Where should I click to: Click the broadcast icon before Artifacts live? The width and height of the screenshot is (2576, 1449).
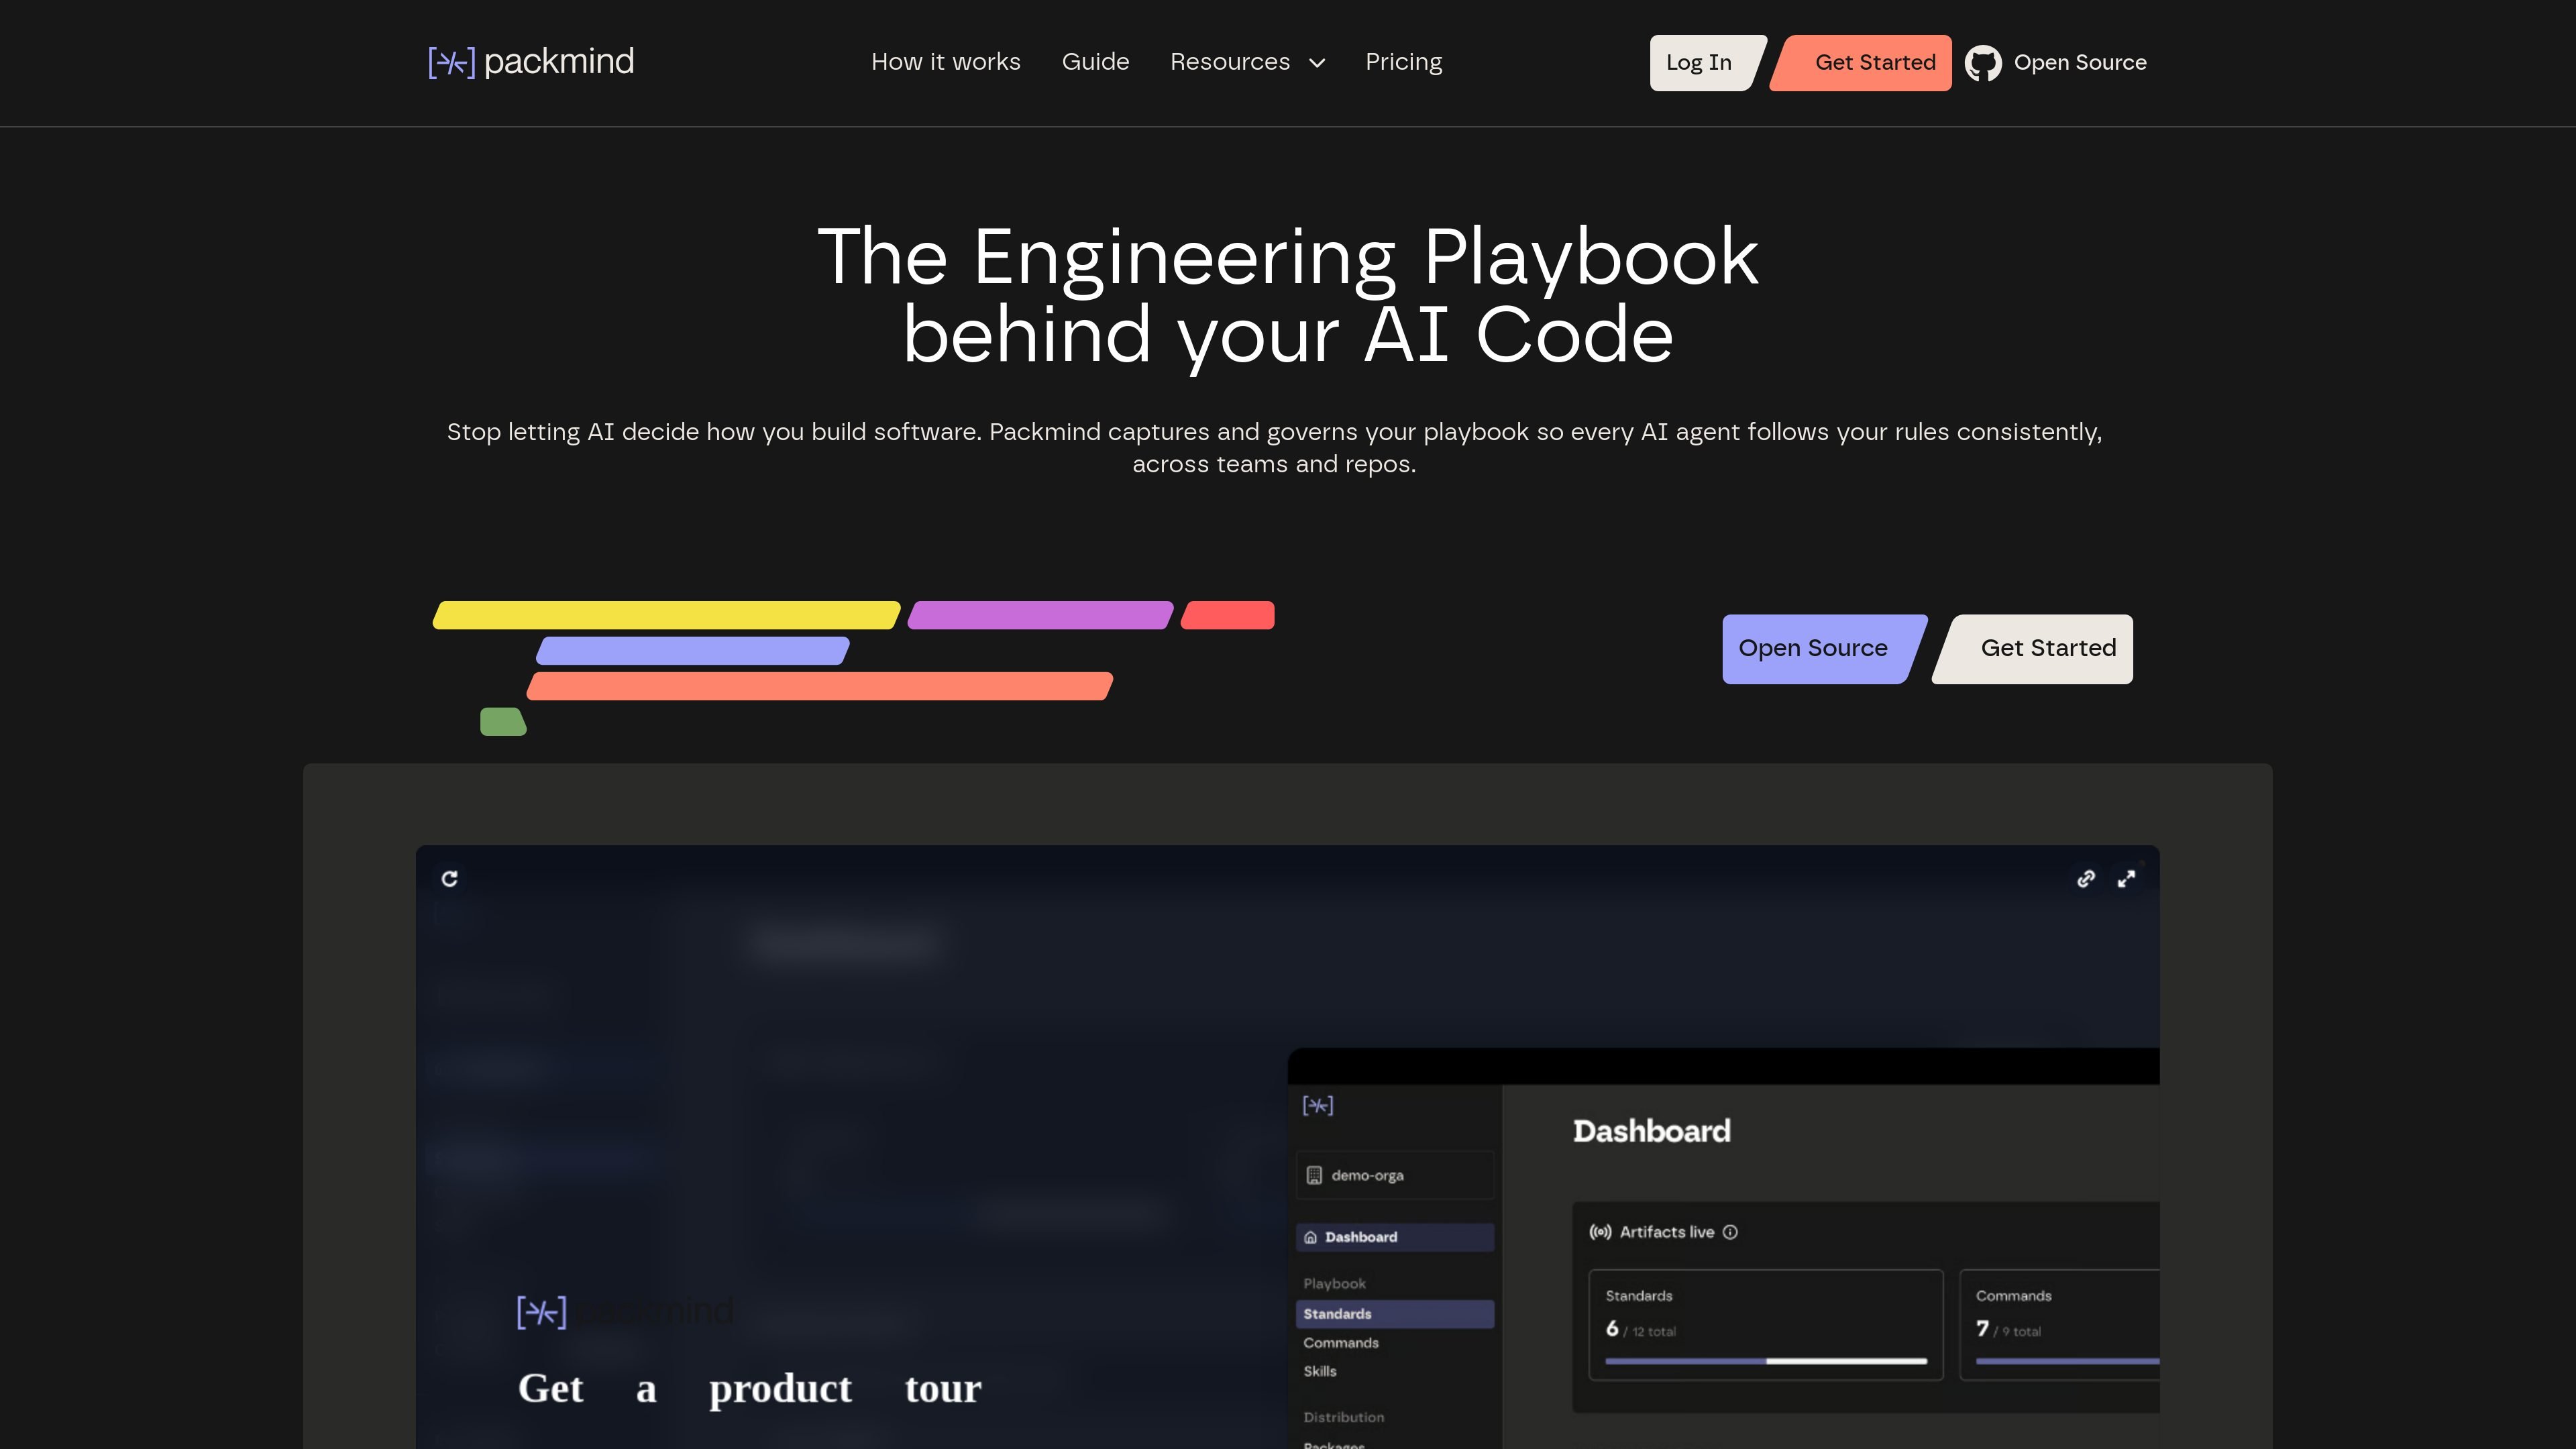pos(1600,1232)
